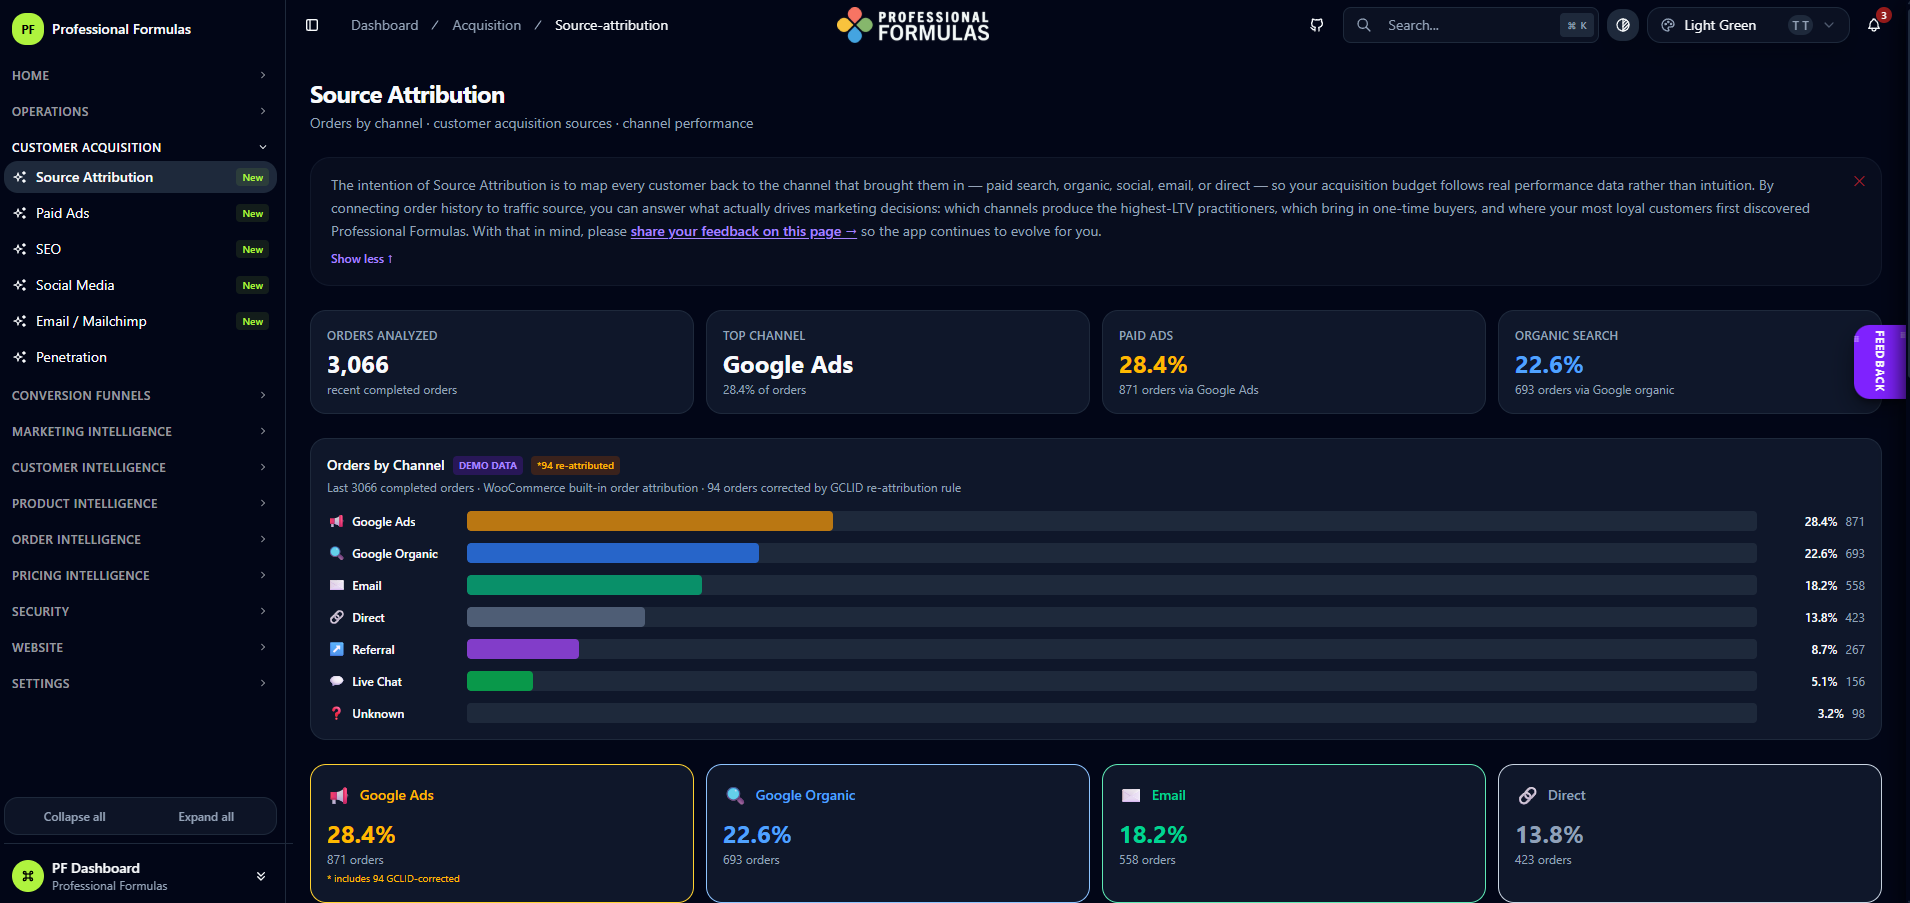Click Collapse all button
The image size is (1910, 903).
(x=74, y=817)
